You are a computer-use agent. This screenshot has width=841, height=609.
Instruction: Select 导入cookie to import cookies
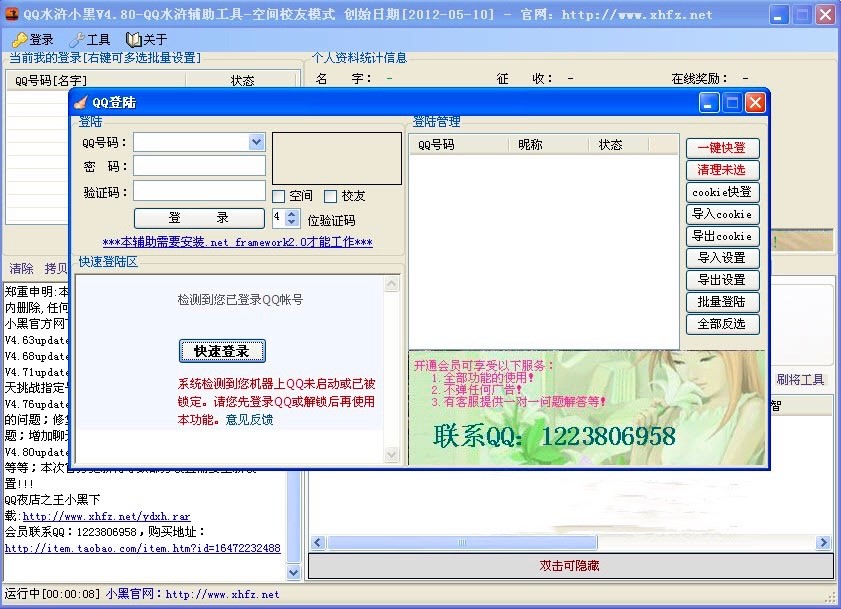coord(722,214)
